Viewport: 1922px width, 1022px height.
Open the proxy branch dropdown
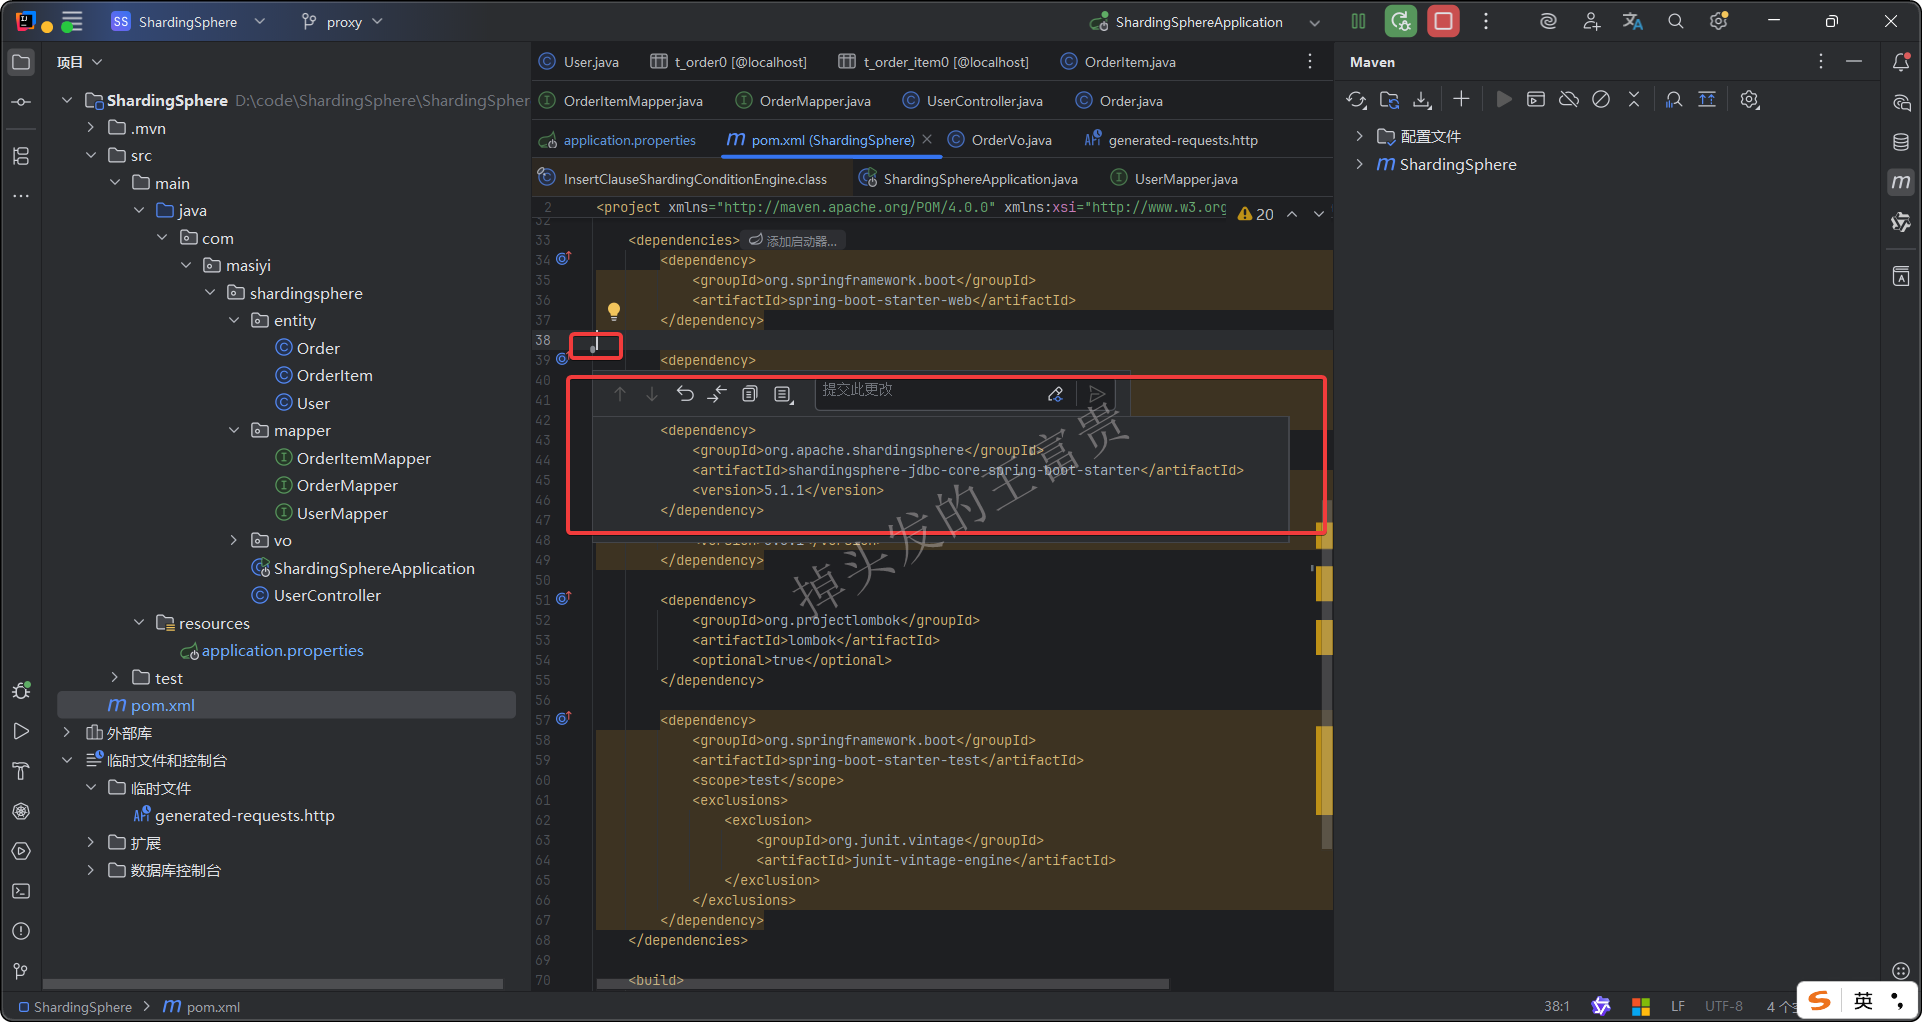pos(342,21)
